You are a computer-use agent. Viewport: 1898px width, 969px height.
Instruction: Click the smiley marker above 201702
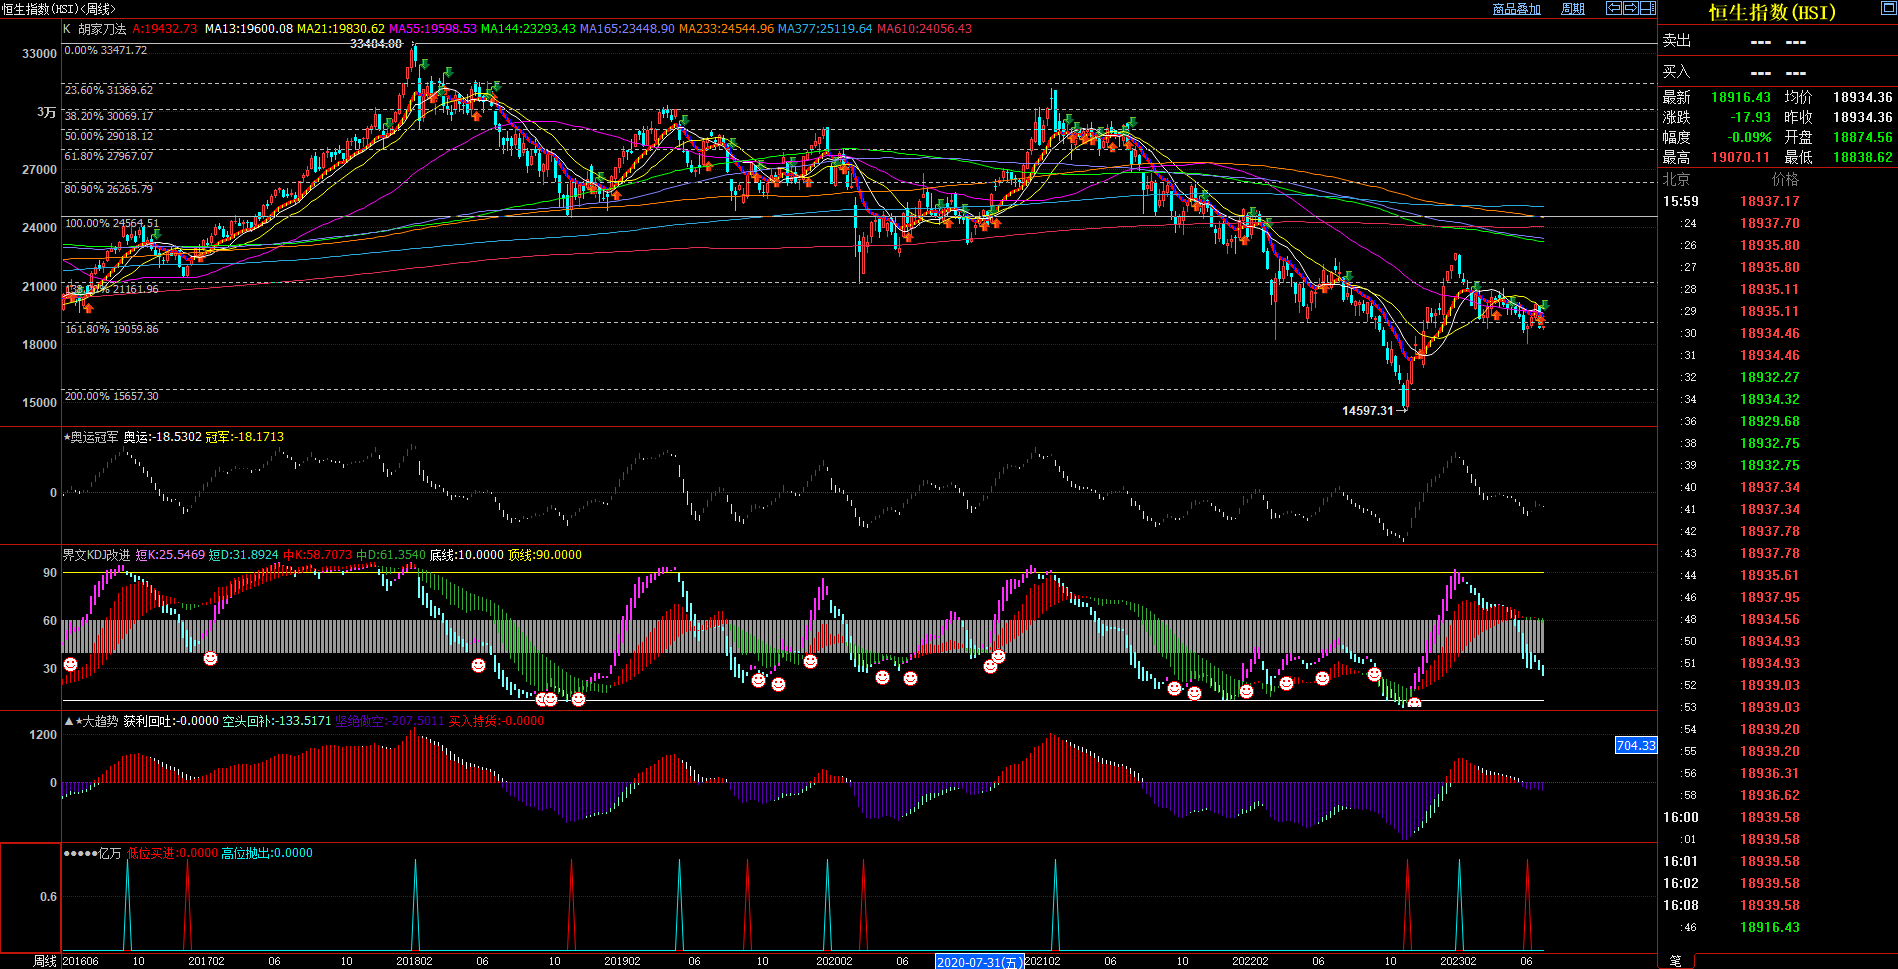point(210,658)
